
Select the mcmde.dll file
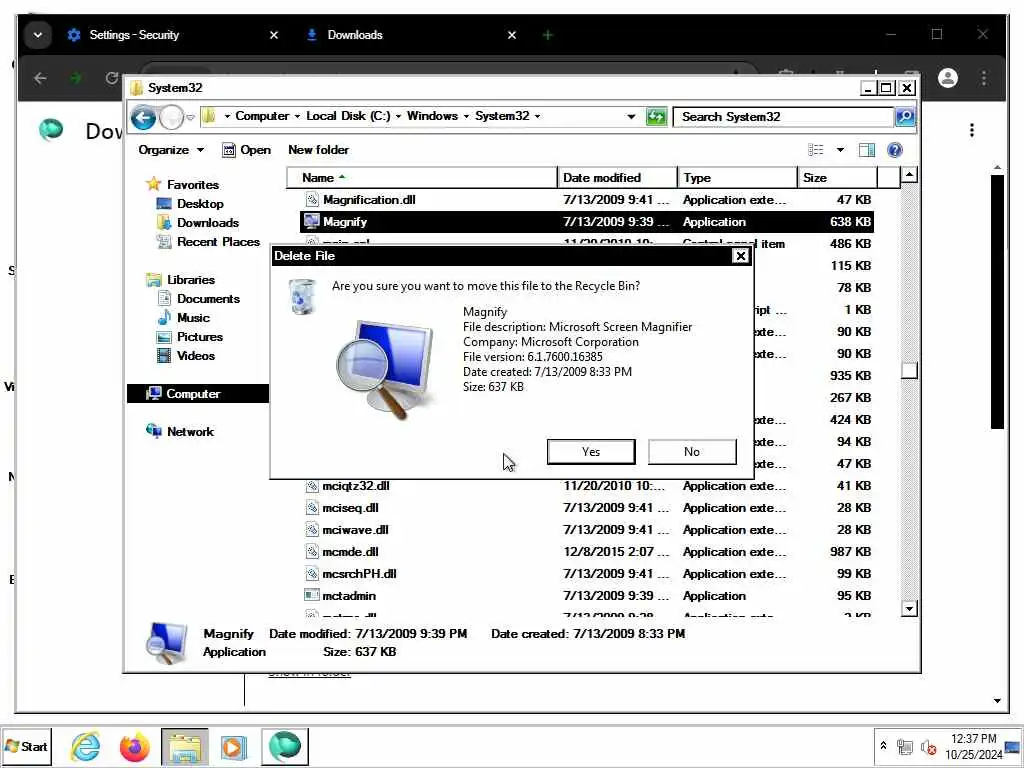(x=586, y=552)
